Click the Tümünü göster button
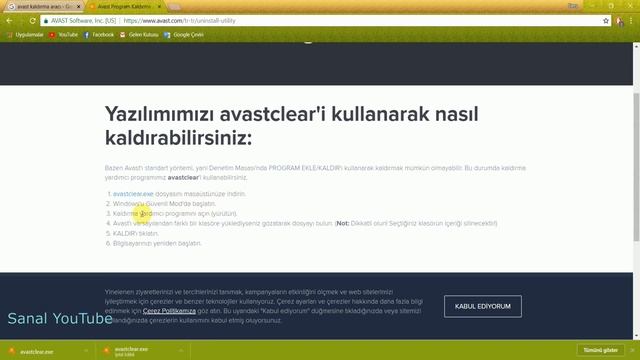Image resolution: width=640 pixels, height=360 pixels. 600,351
